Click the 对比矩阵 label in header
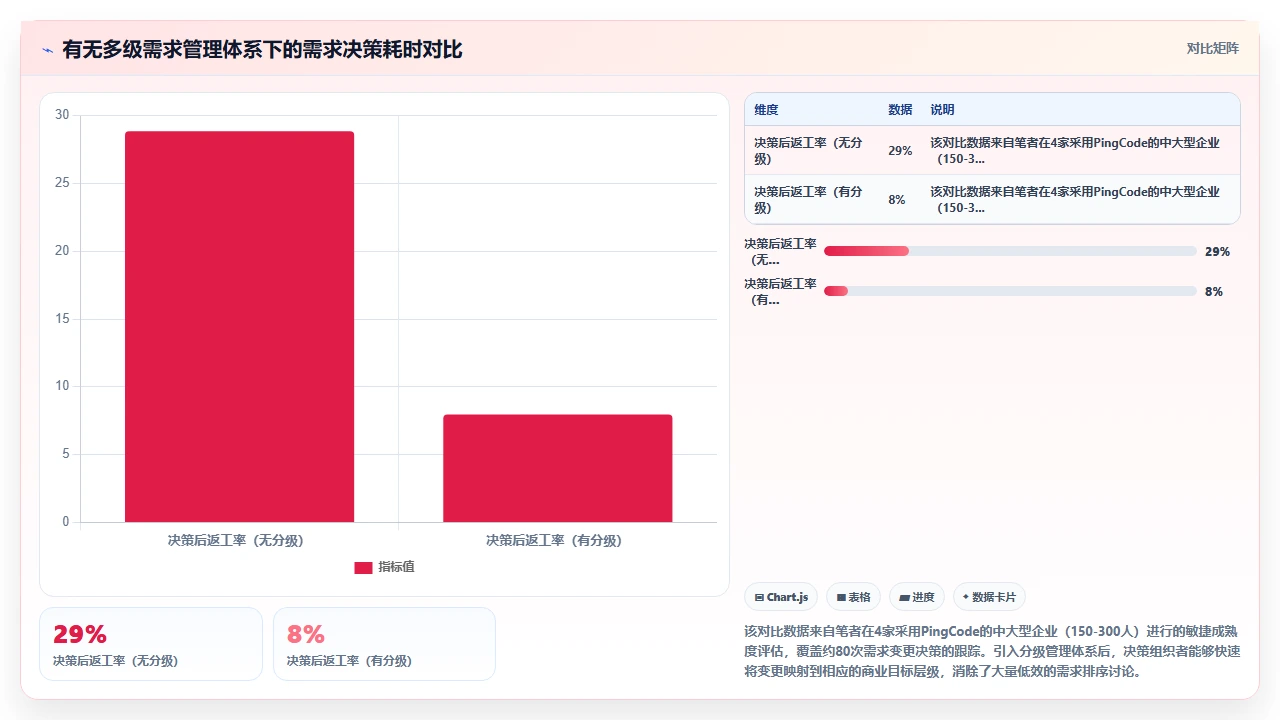Viewport: 1280px width, 720px height. [x=1212, y=49]
